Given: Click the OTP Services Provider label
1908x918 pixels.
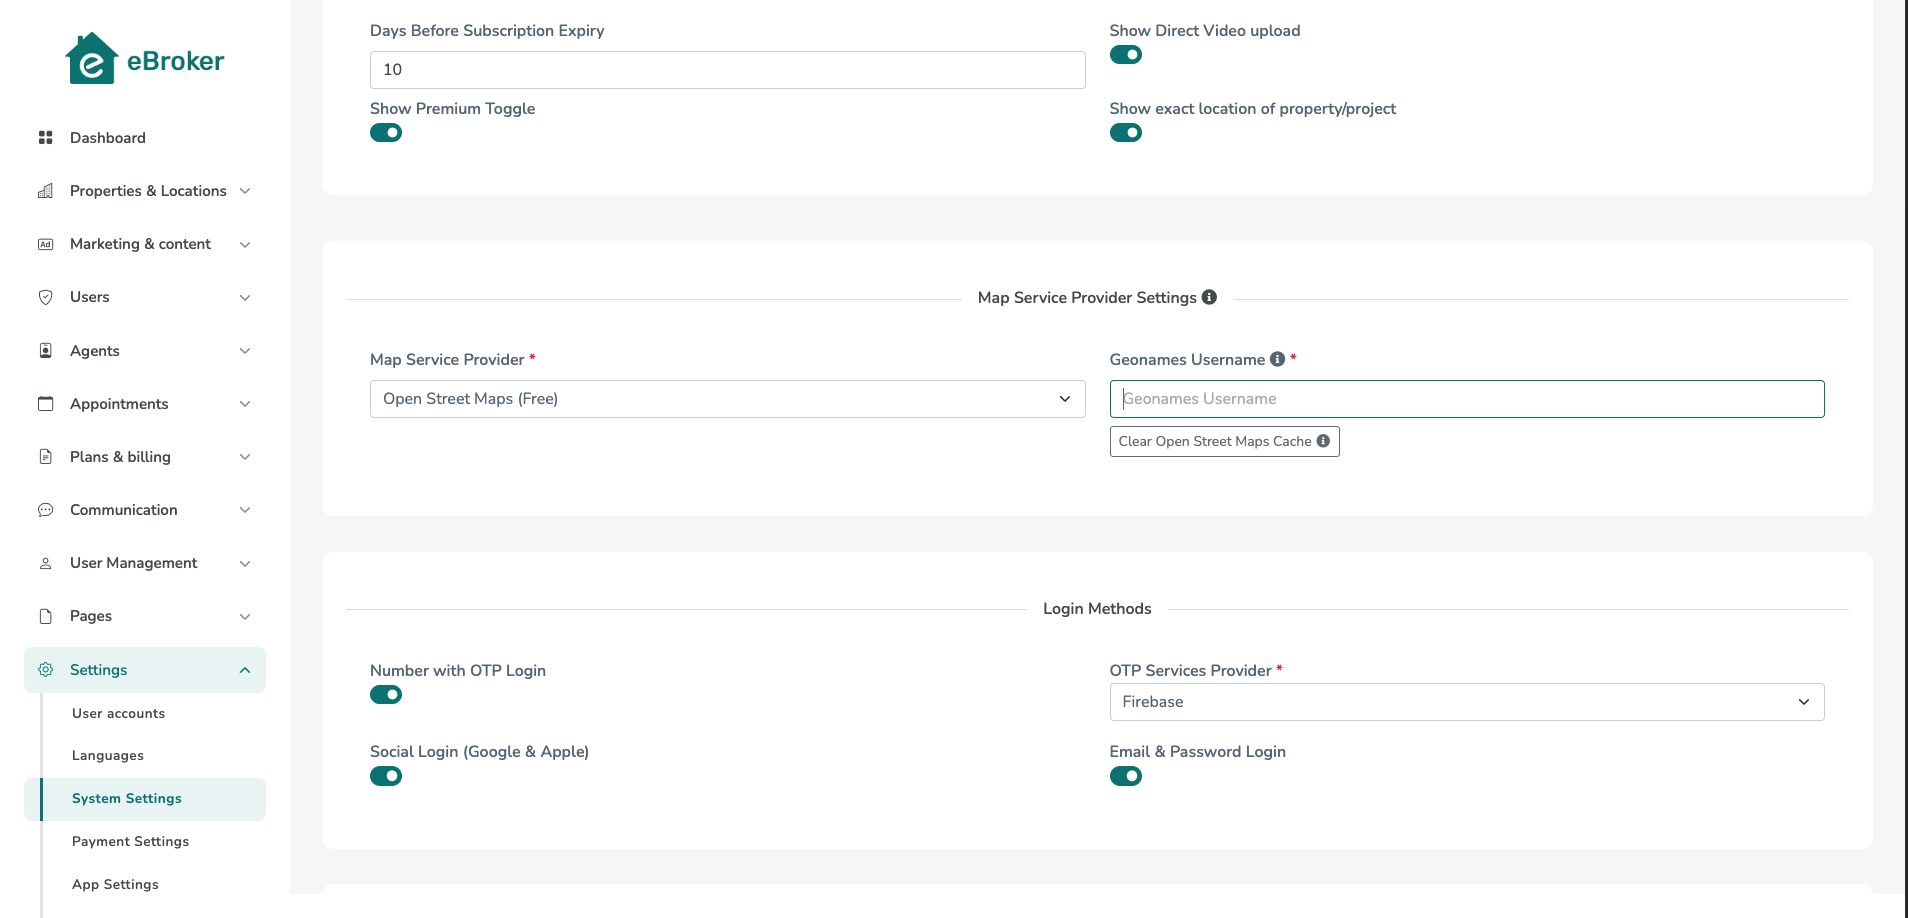Looking at the screenshot, I should (x=1190, y=671).
